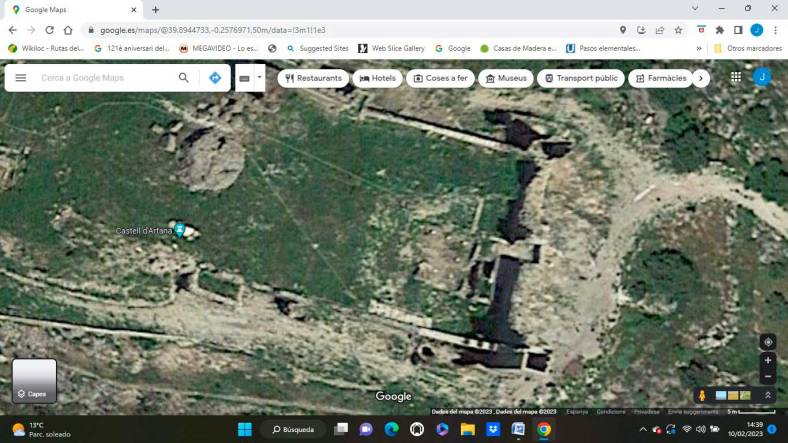This screenshot has width=788, height=443.
Task: Zoom in with the plus button
Action: click(767, 360)
